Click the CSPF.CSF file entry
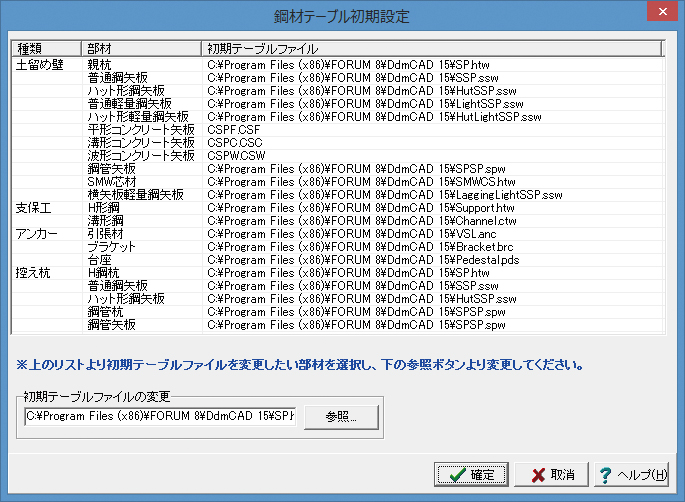 (234, 130)
